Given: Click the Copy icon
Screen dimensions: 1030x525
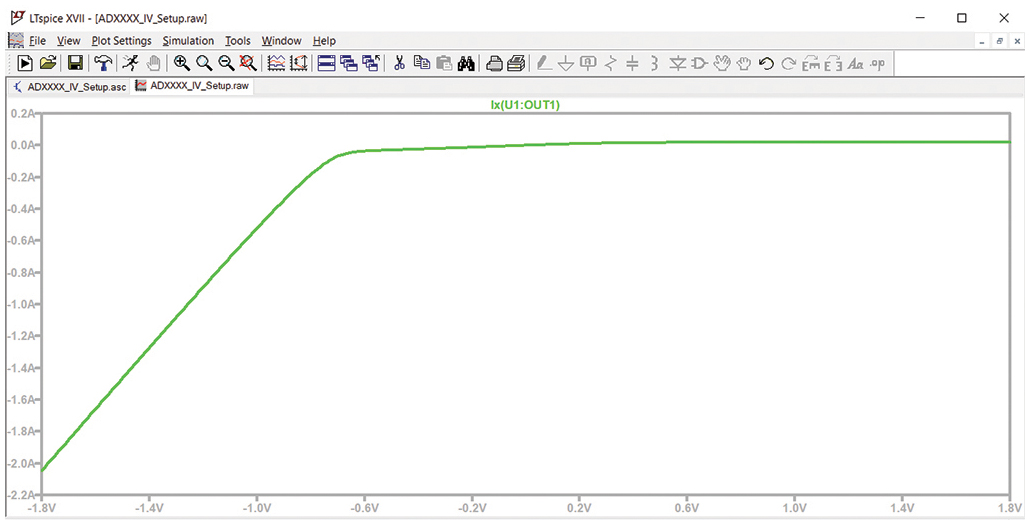Looking at the screenshot, I should click(422, 63).
